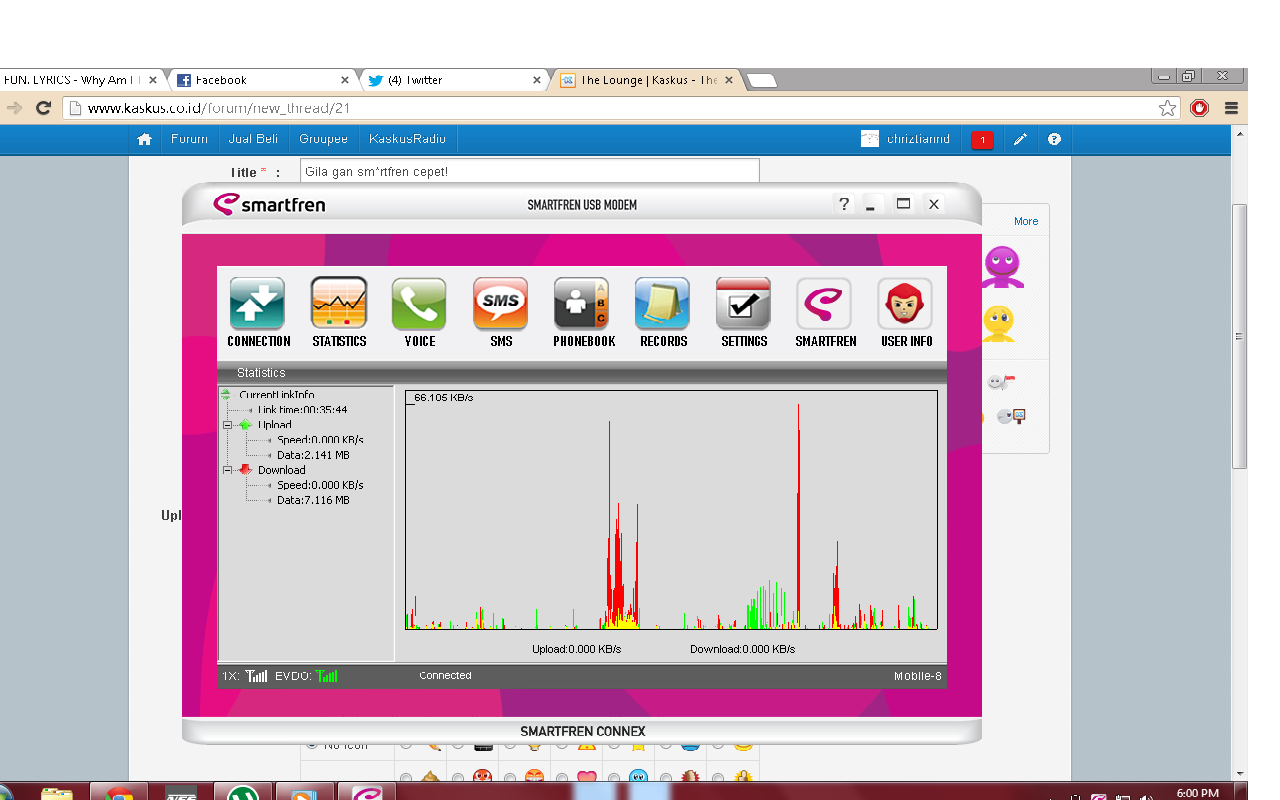Click the modem window help question mark
The width and height of the screenshot is (1280, 800).
[844, 204]
